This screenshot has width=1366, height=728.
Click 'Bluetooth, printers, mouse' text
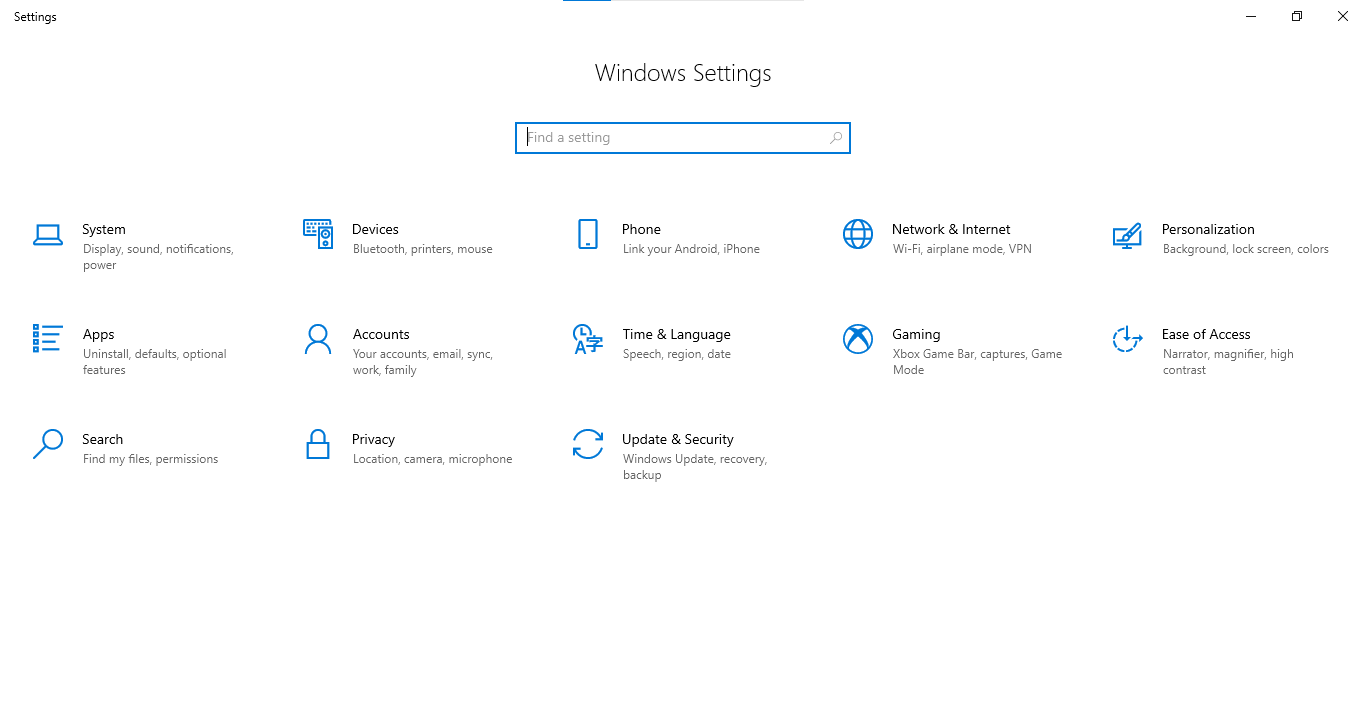tap(423, 249)
